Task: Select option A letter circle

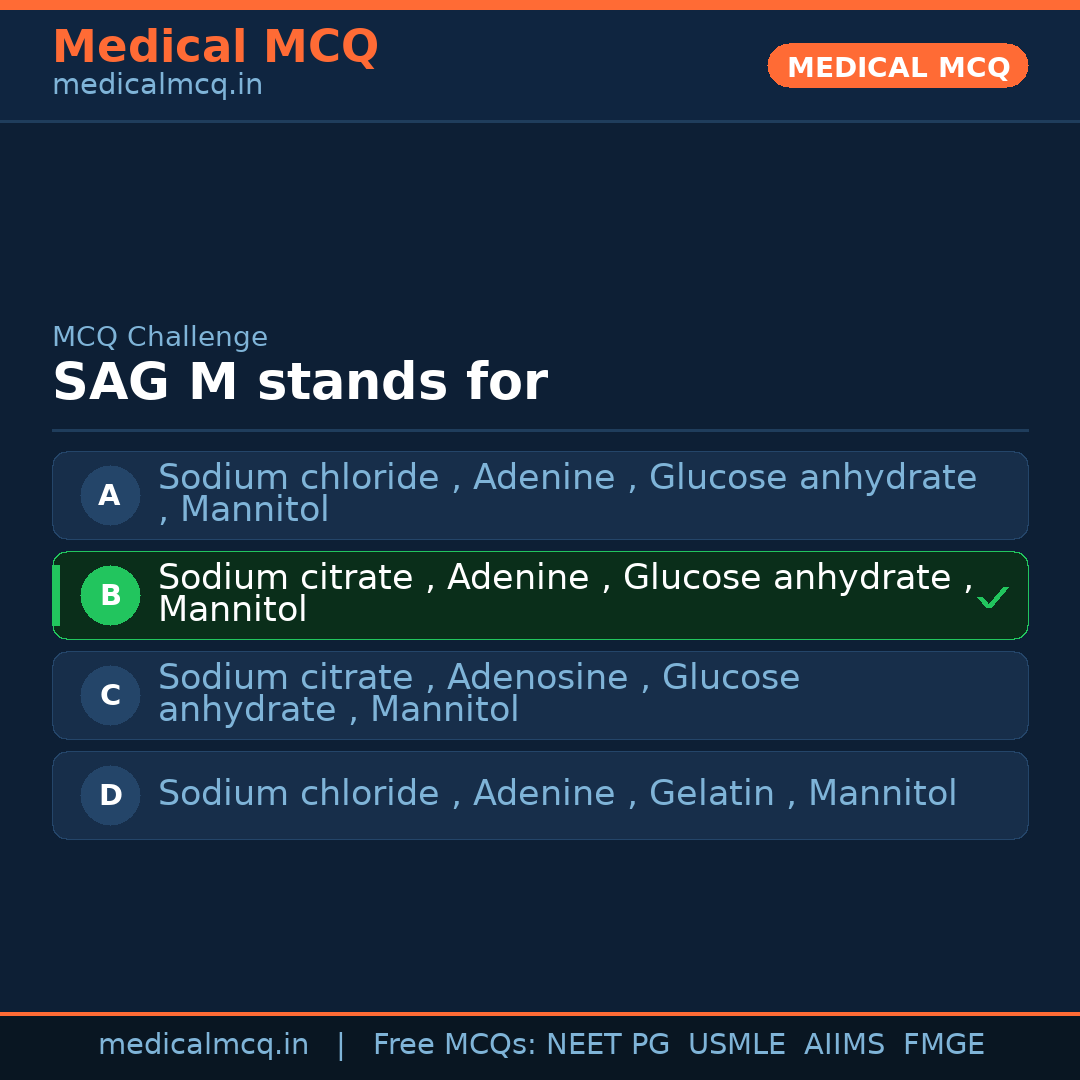Action: 110,495
